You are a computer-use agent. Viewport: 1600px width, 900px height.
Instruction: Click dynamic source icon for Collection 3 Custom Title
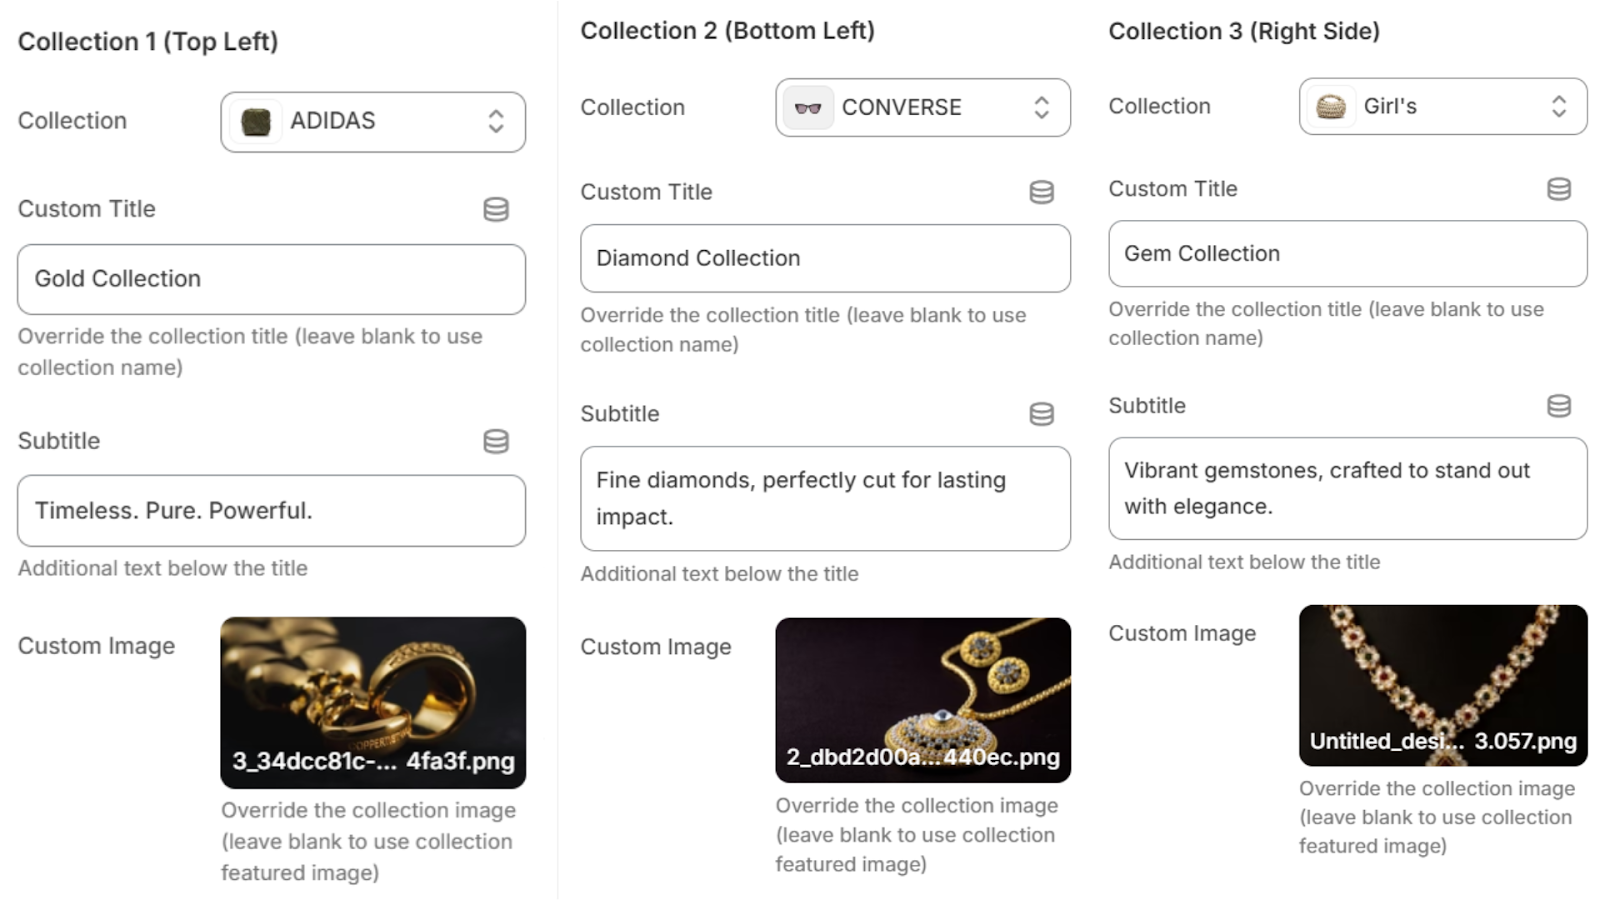[x=1559, y=189]
